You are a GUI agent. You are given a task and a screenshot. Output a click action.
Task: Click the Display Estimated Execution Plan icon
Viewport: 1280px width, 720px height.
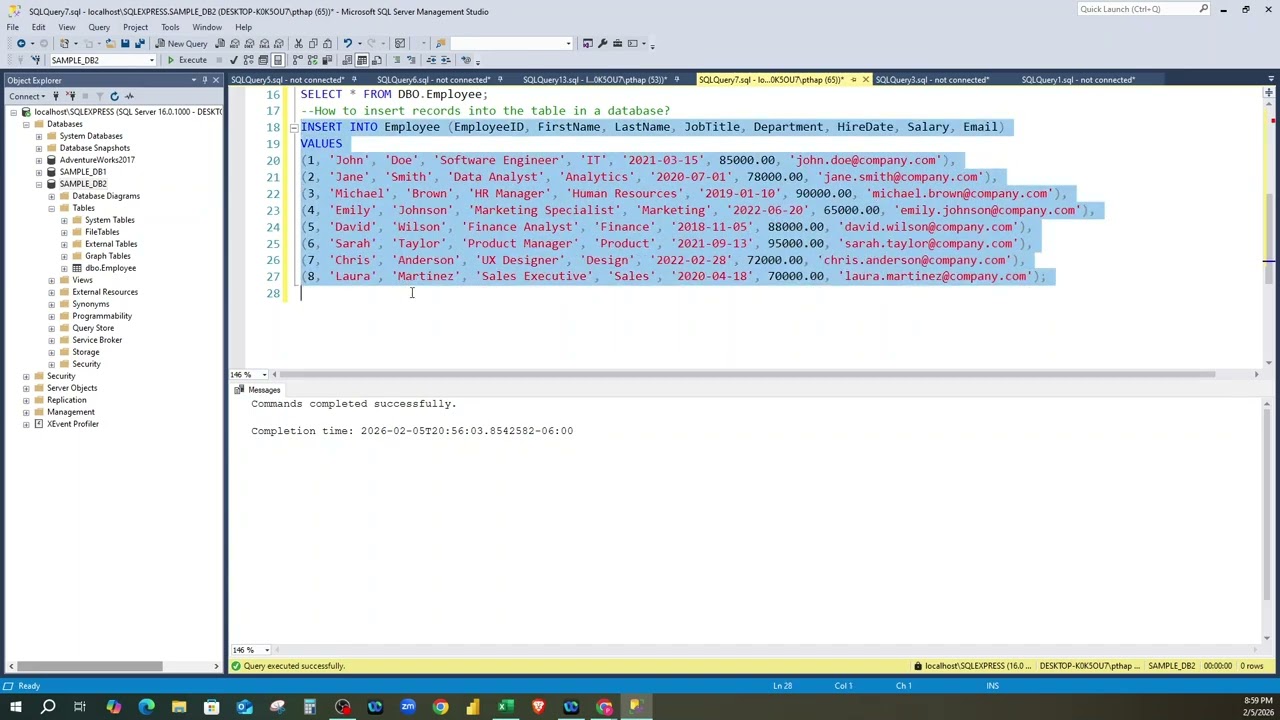coord(248,60)
